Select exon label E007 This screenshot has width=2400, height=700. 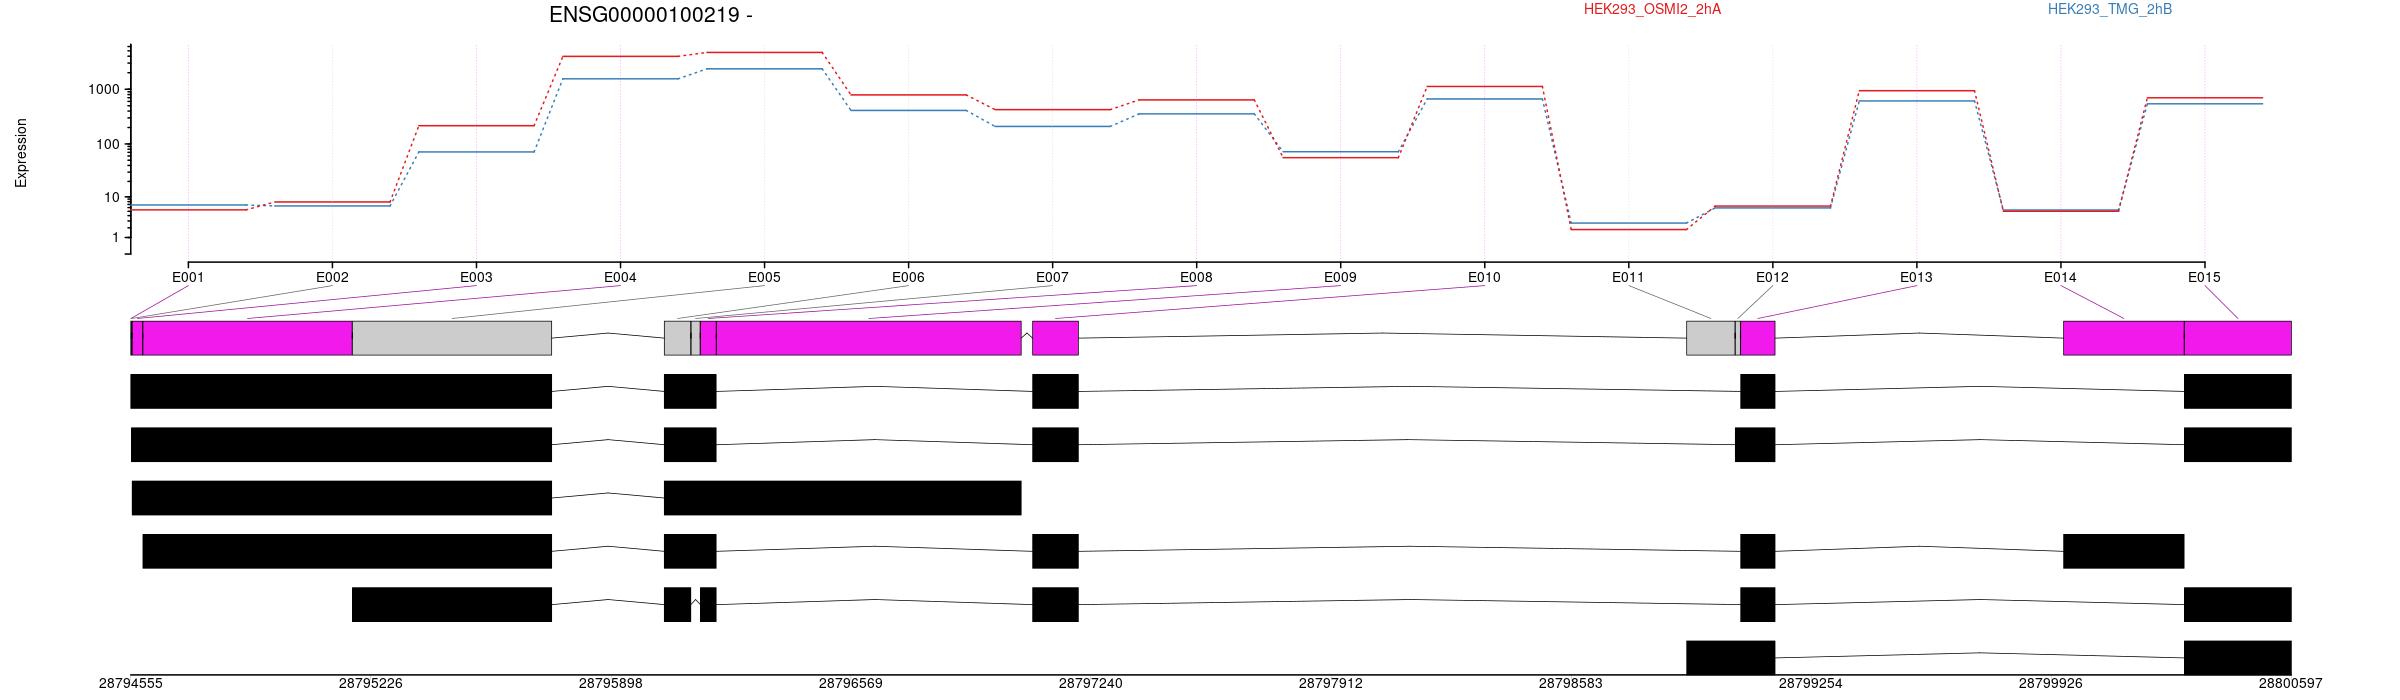(1052, 277)
